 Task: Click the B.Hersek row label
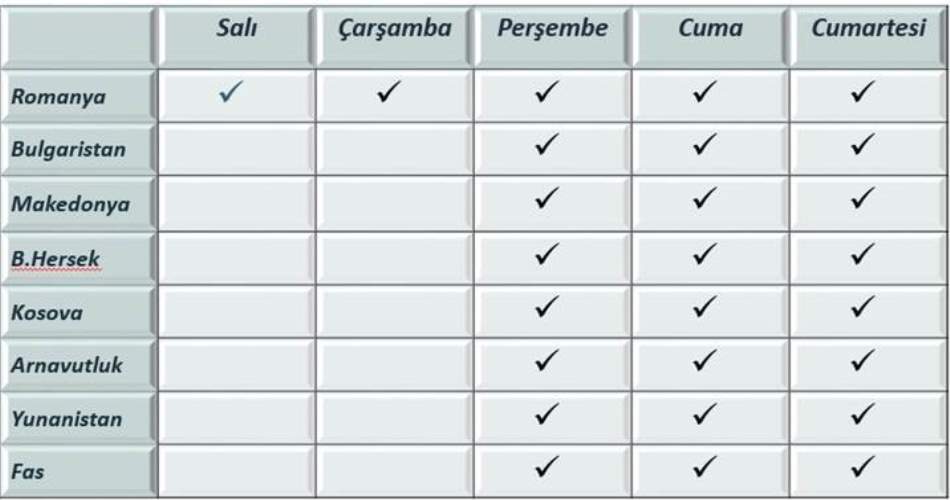(56, 258)
